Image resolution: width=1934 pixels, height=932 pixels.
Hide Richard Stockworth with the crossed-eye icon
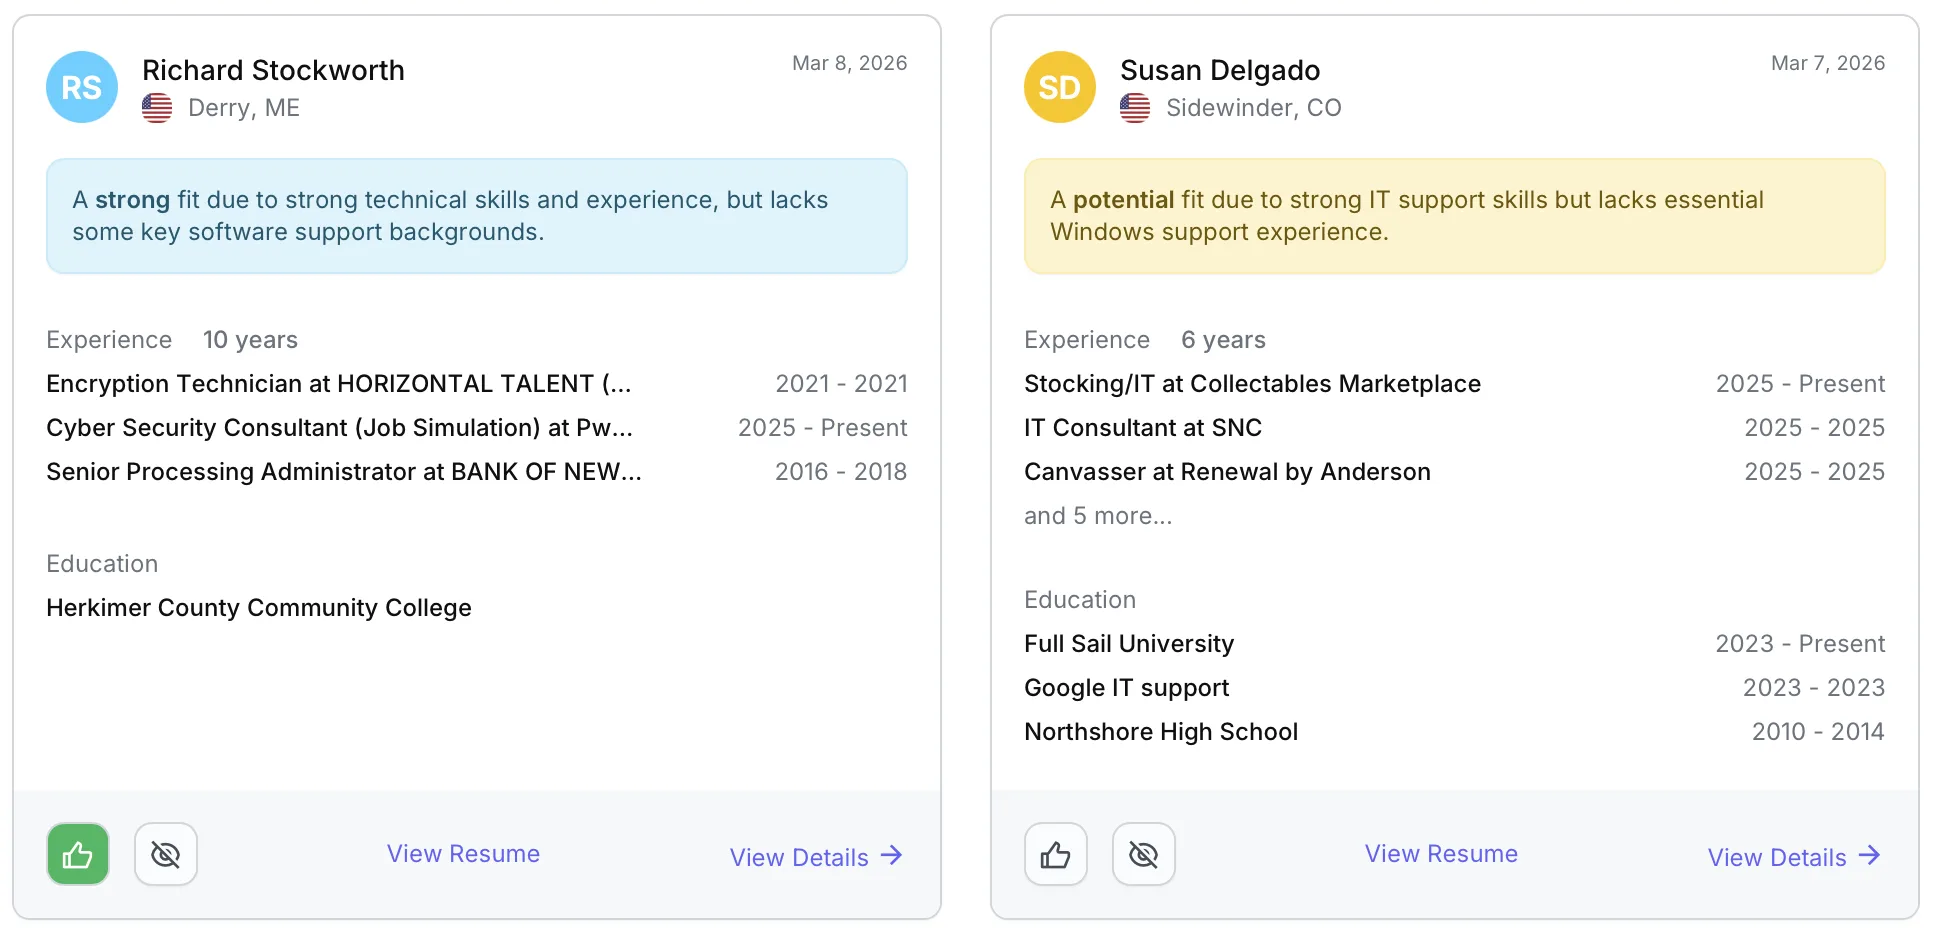(x=166, y=855)
